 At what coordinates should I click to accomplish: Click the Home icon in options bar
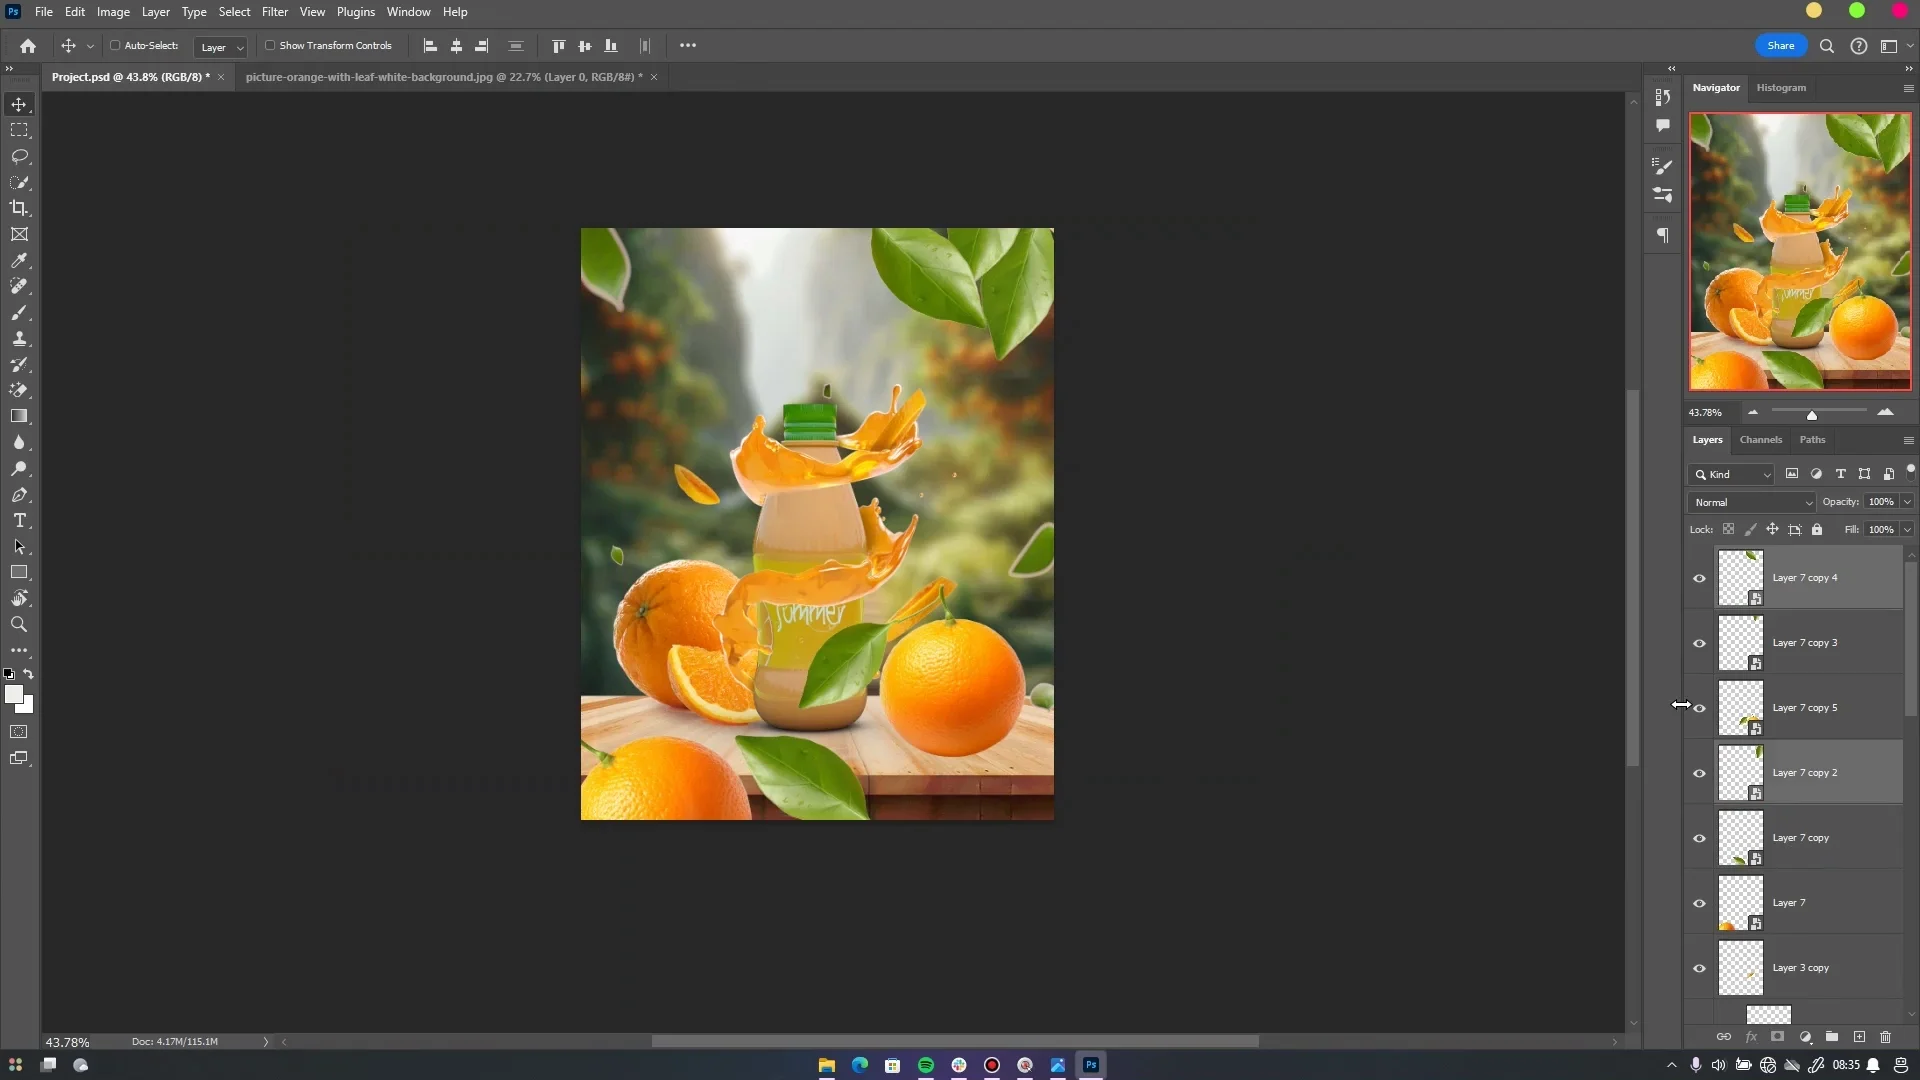28,46
